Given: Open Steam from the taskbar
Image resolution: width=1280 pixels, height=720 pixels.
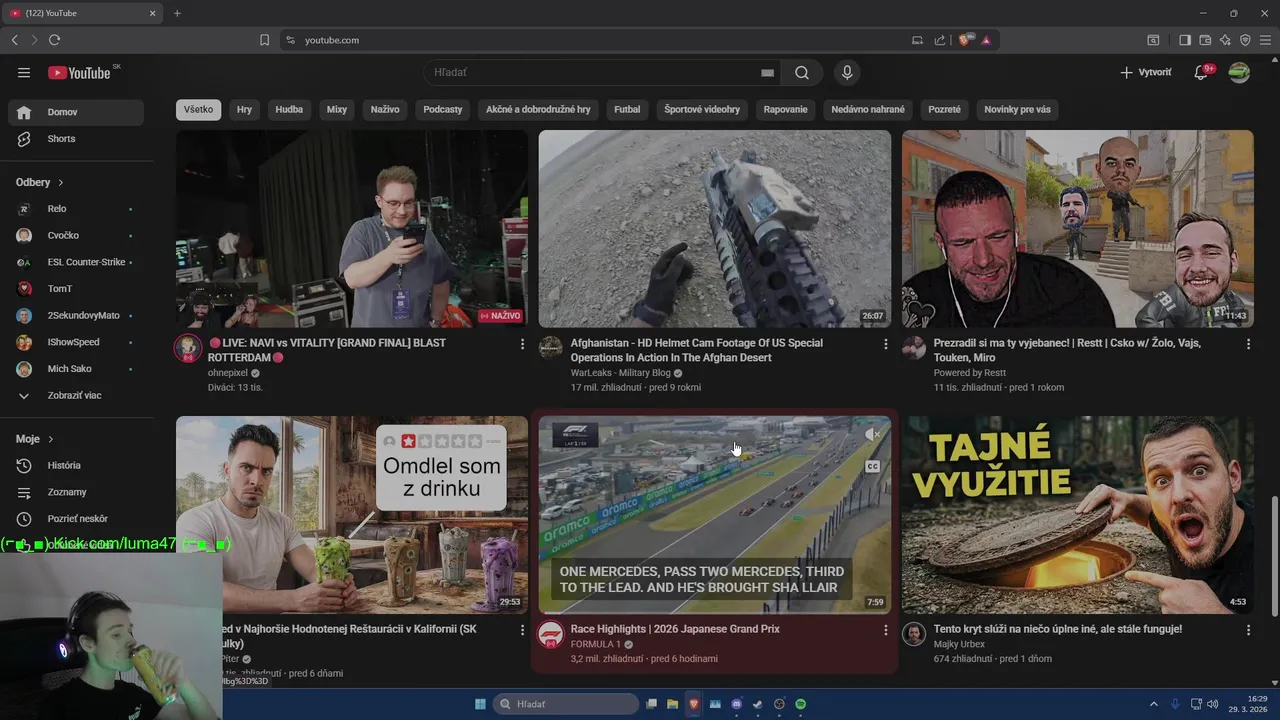Looking at the screenshot, I should pyautogui.click(x=758, y=704).
